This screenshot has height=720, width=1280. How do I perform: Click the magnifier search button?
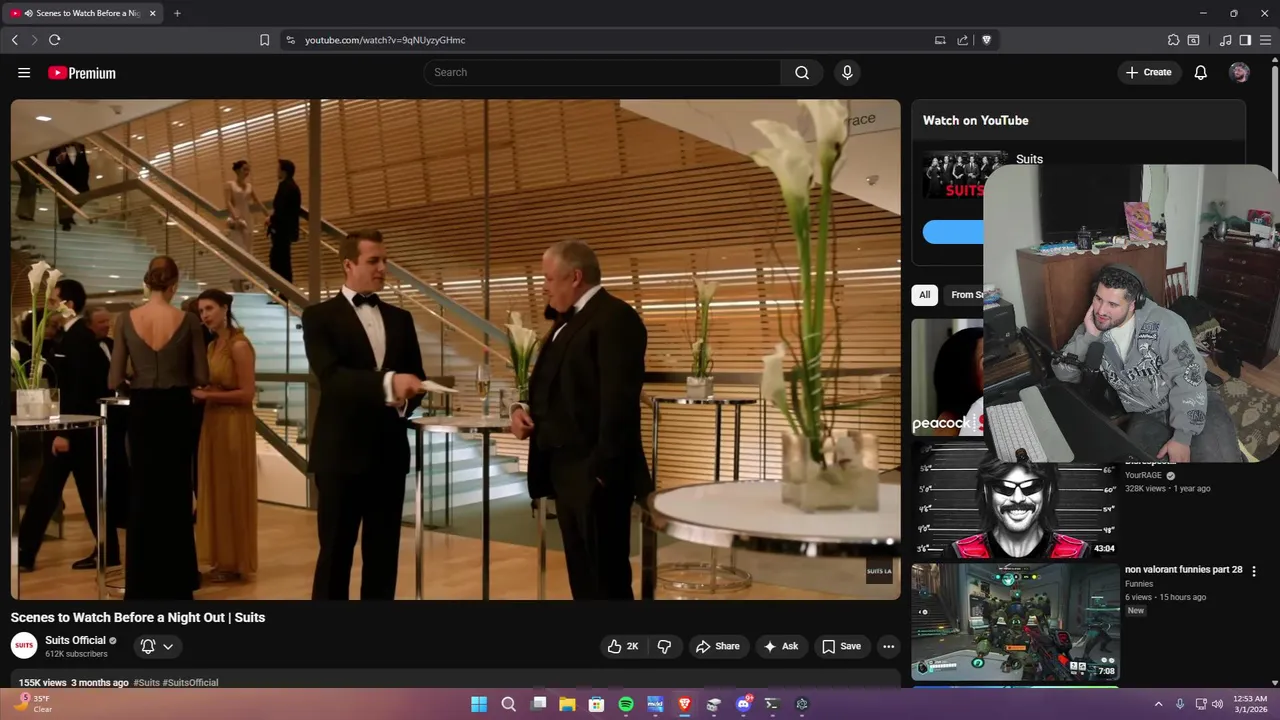tap(802, 72)
